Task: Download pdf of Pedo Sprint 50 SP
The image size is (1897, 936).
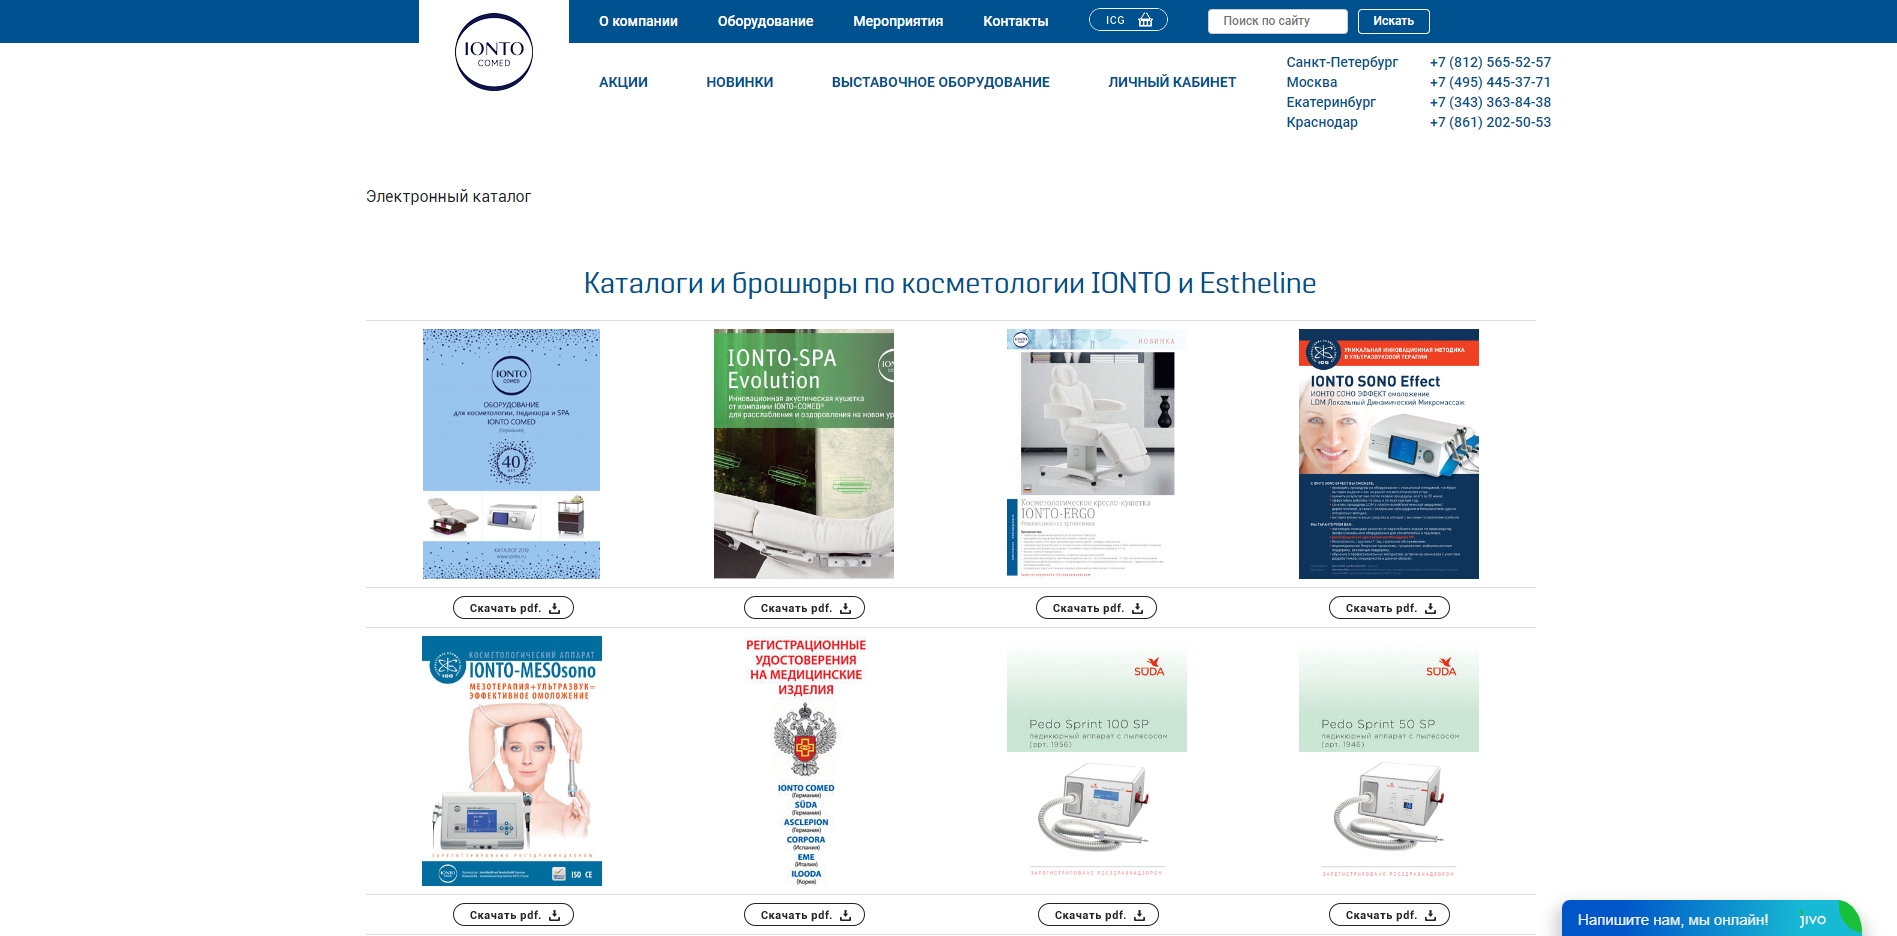Action: tap(1389, 915)
